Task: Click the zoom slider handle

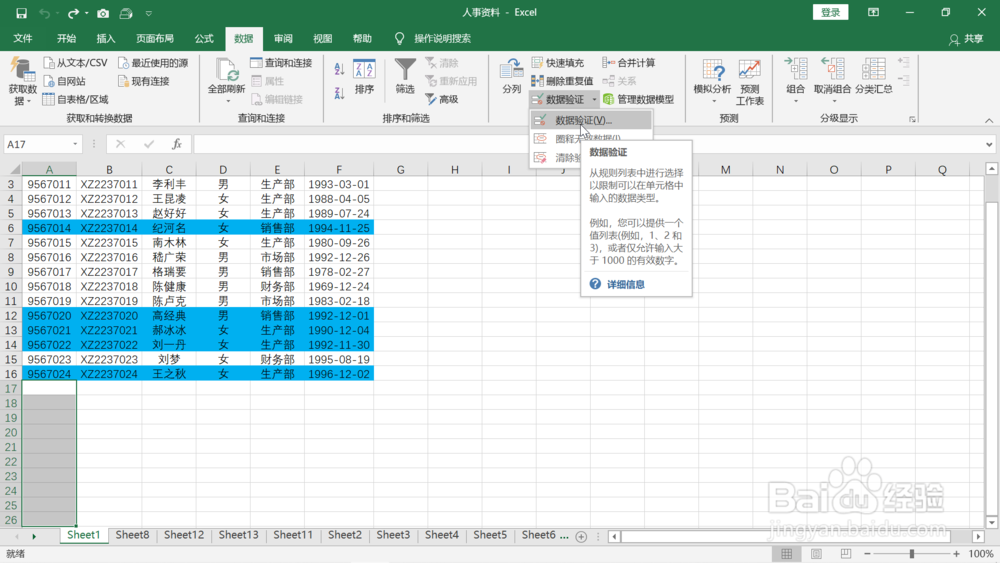Action: [x=911, y=554]
